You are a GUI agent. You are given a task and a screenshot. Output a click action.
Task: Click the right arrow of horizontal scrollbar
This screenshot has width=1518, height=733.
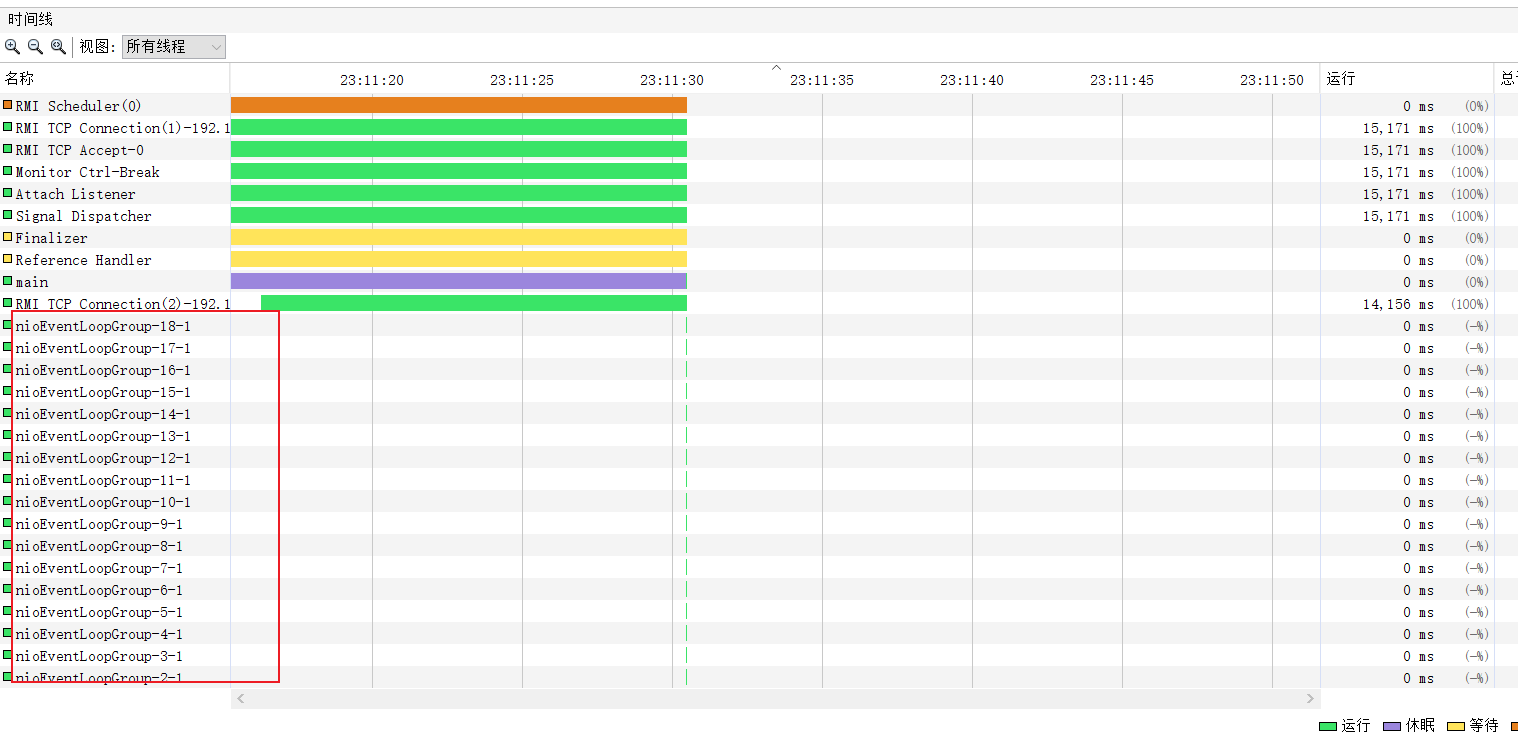point(1310,699)
